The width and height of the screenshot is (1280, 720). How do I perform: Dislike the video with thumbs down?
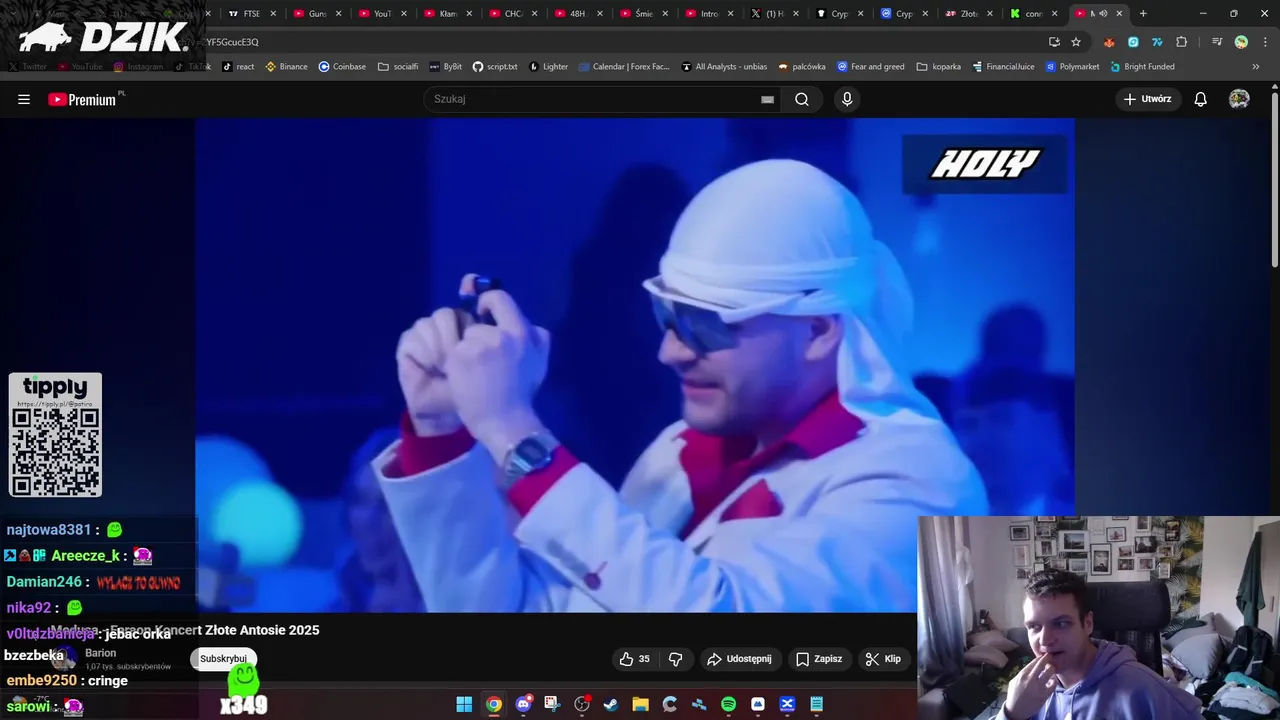click(675, 659)
